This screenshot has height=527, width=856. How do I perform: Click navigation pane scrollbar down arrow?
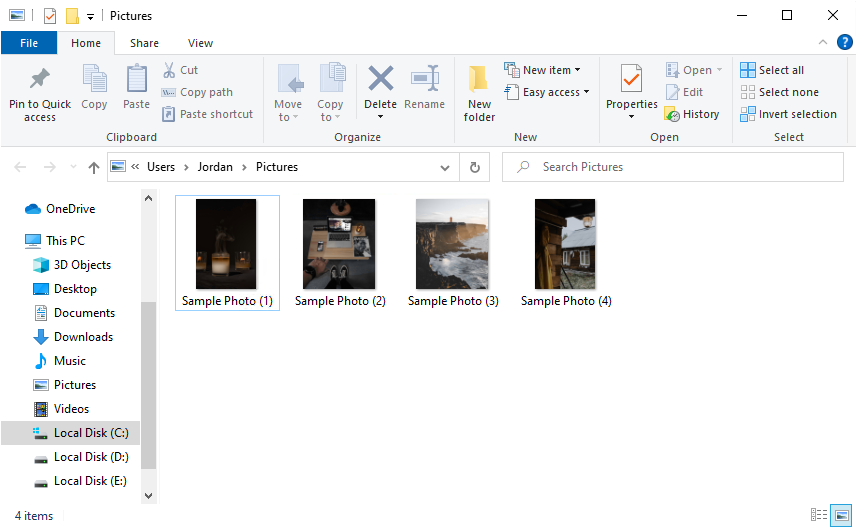click(x=148, y=496)
